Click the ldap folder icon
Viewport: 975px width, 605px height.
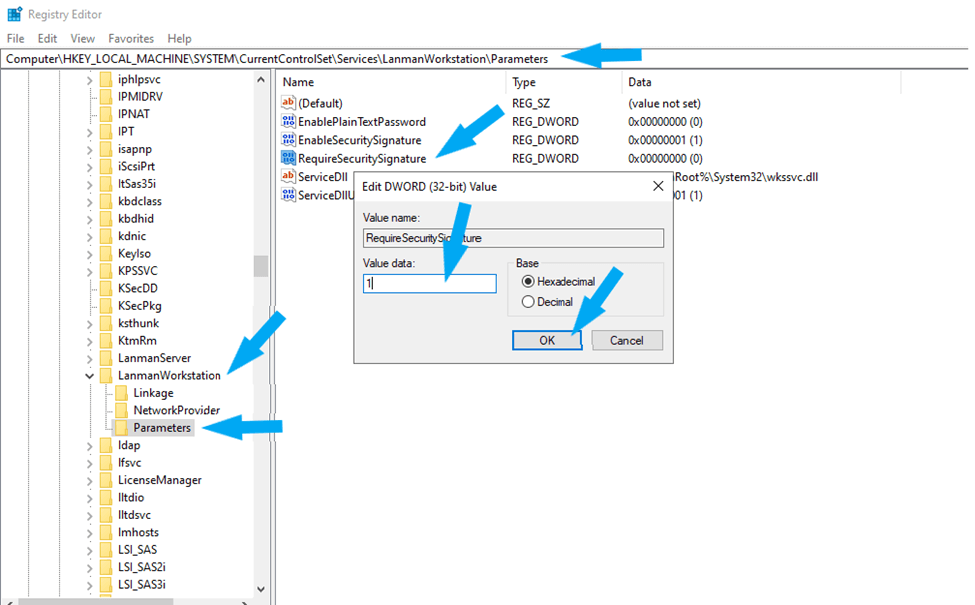click(106, 445)
